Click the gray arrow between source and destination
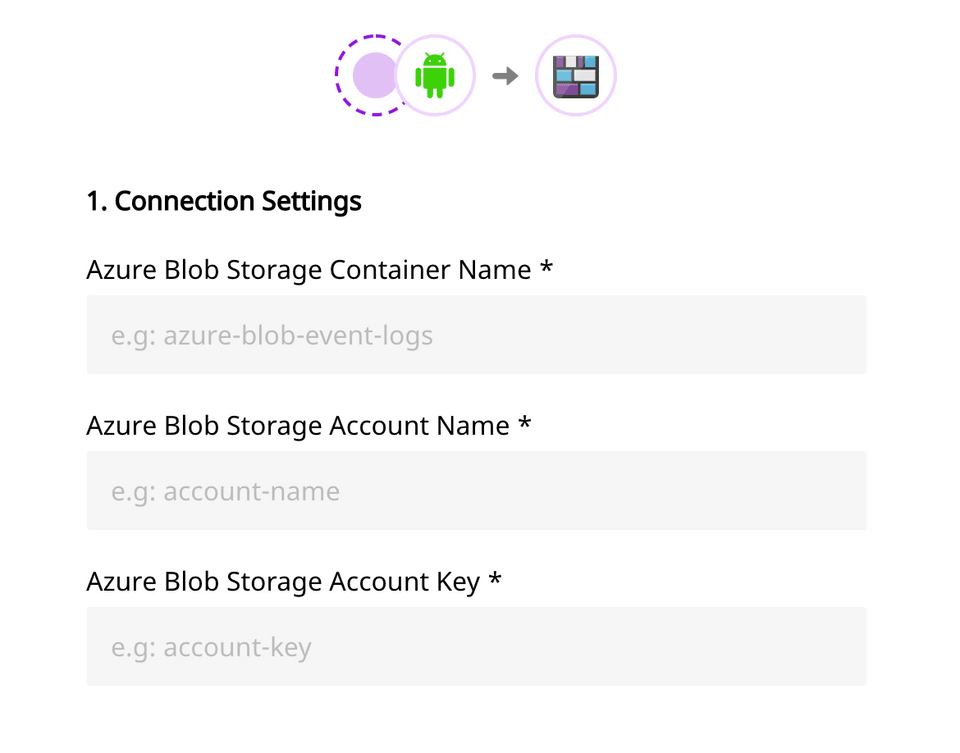Image resolution: width=960 pixels, height=753 pixels. click(x=505, y=76)
